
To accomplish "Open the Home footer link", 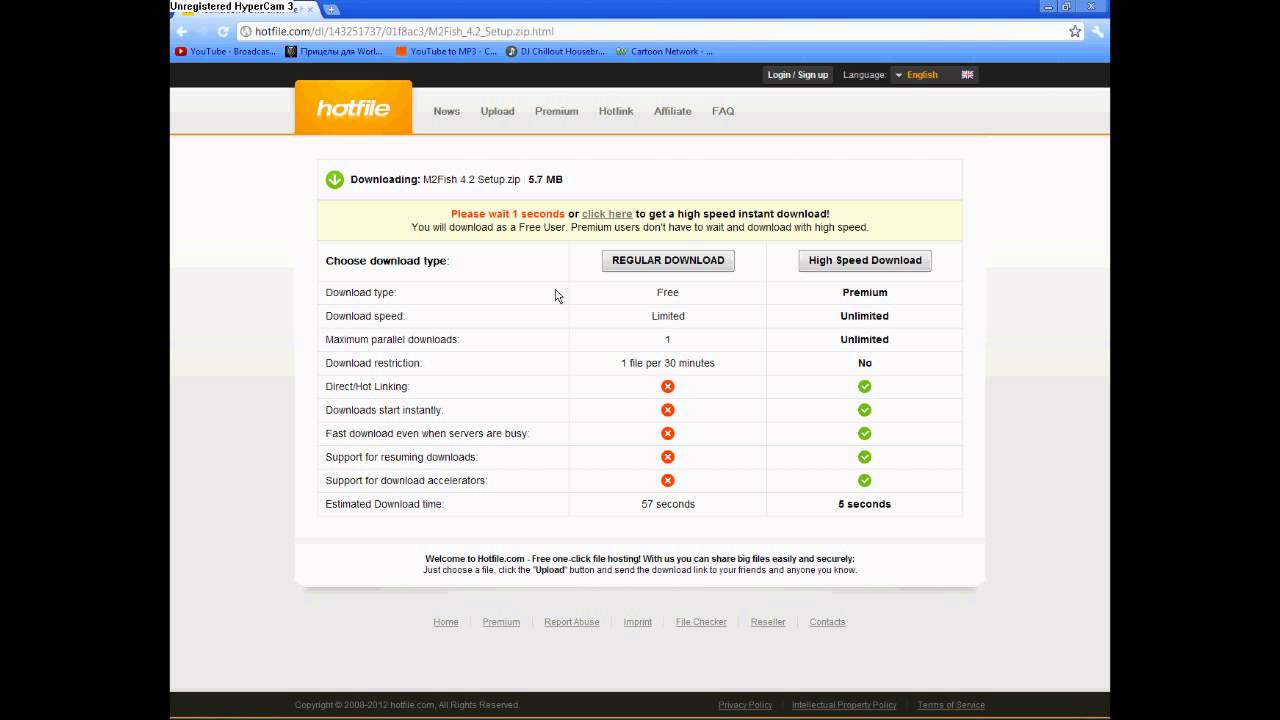I will pyautogui.click(x=446, y=622).
